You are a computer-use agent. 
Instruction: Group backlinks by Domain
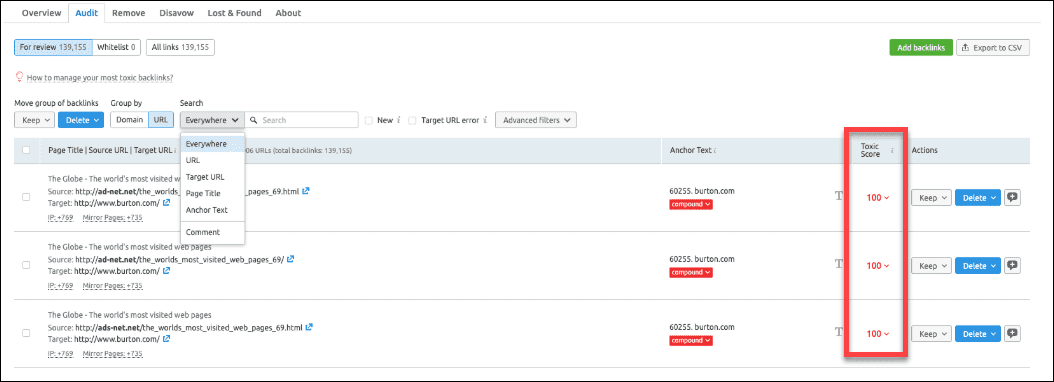(x=129, y=120)
